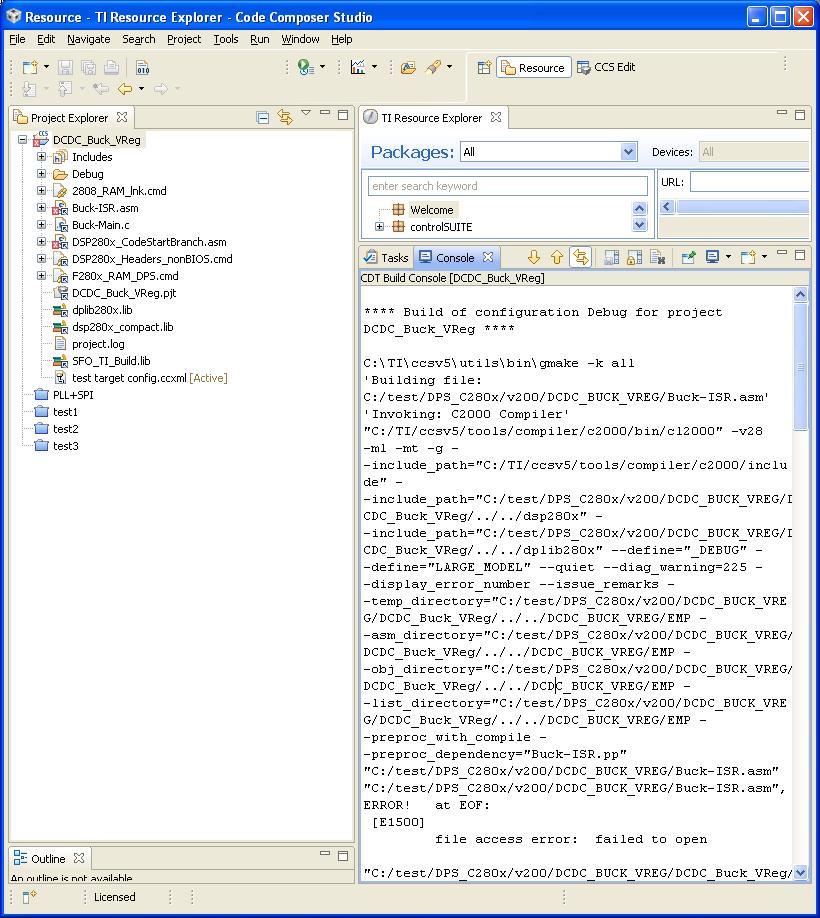Click the Pin Console icon
820x918 pixels.
pos(688,257)
